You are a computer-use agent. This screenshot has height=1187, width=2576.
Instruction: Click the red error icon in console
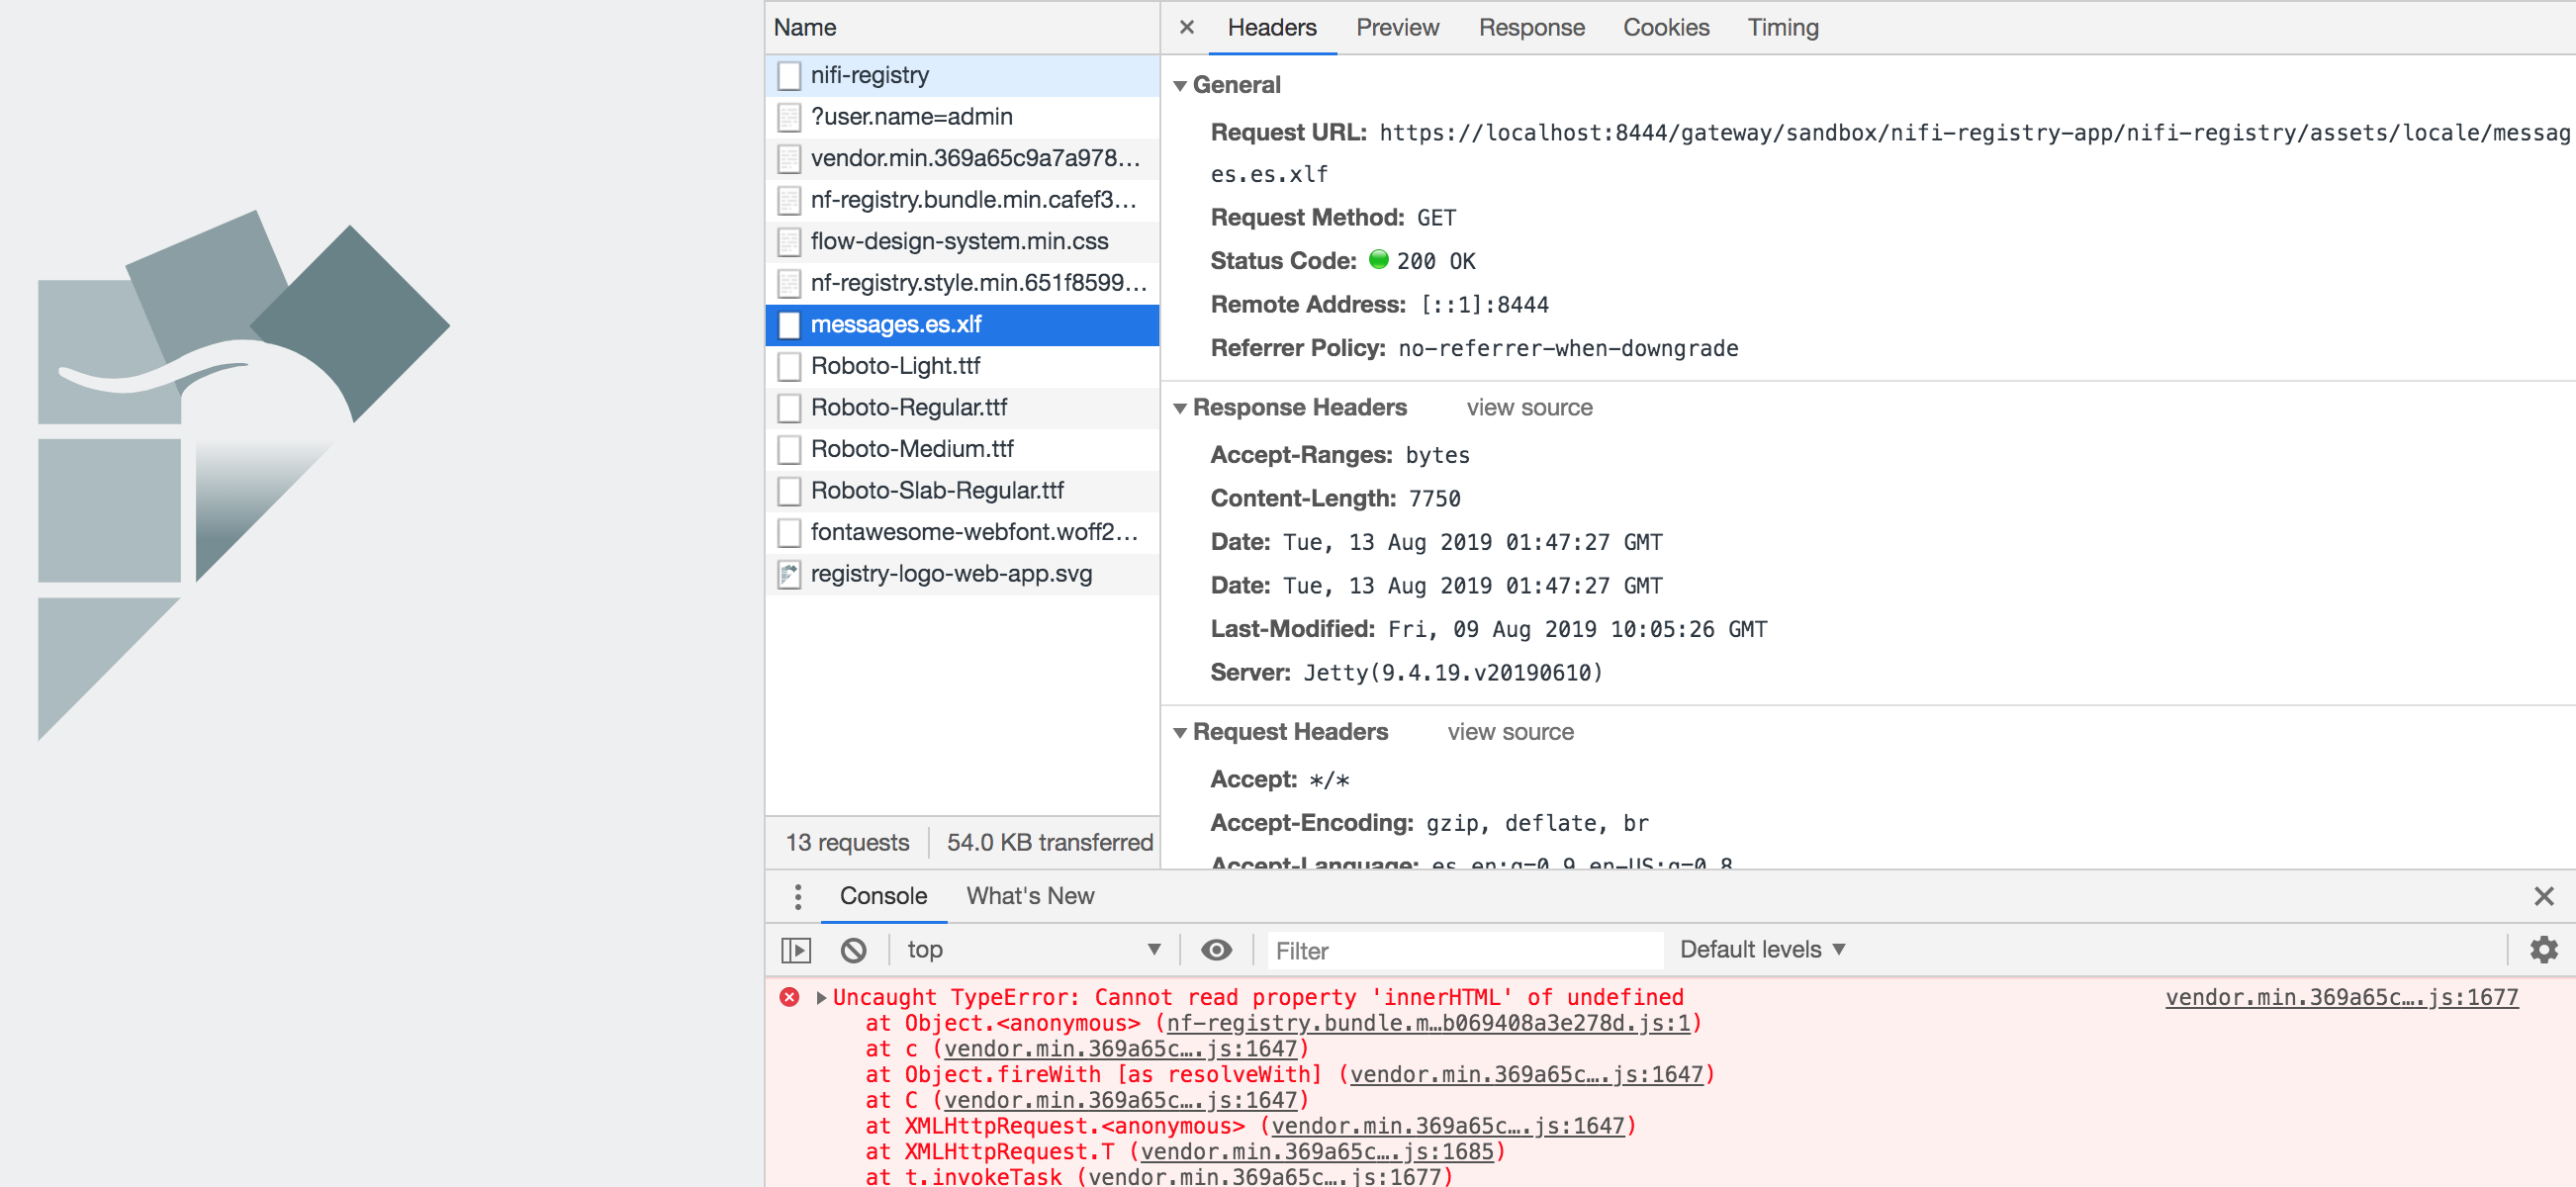click(x=789, y=997)
